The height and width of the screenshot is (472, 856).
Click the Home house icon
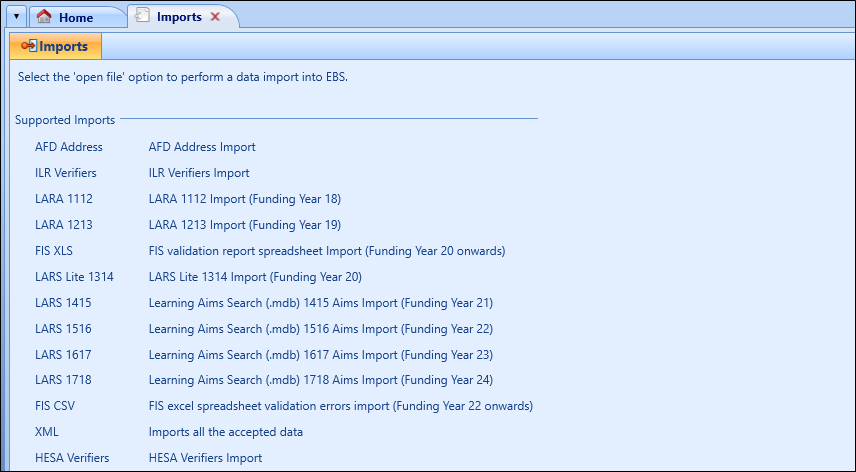pyautogui.click(x=44, y=16)
